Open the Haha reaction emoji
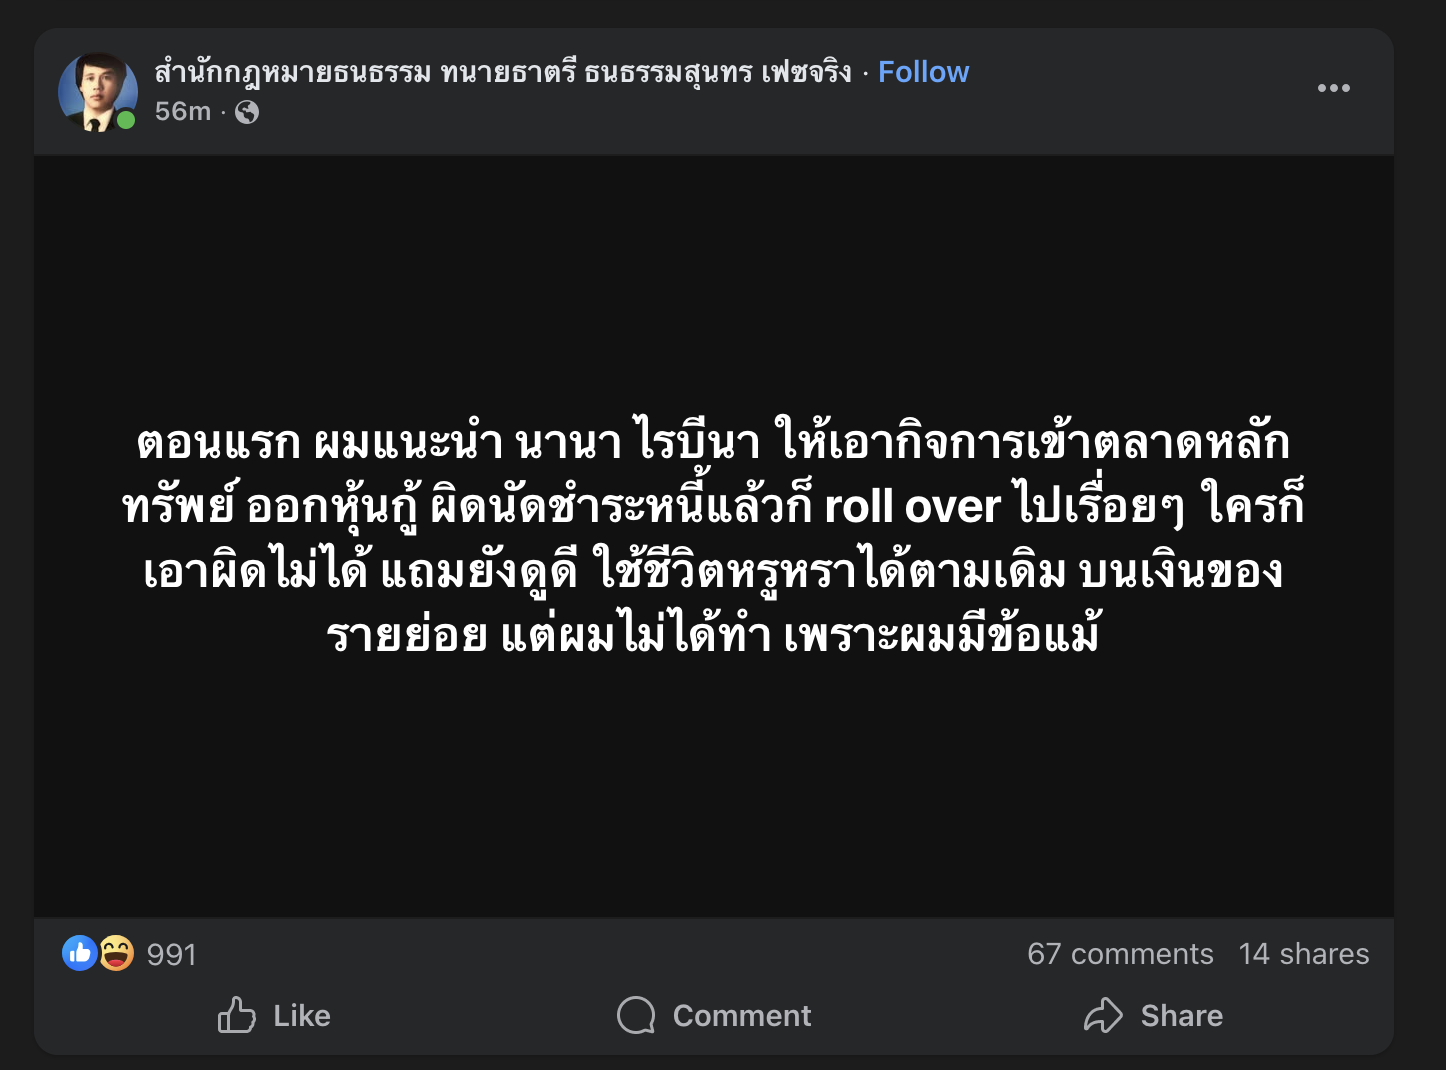 [116, 953]
